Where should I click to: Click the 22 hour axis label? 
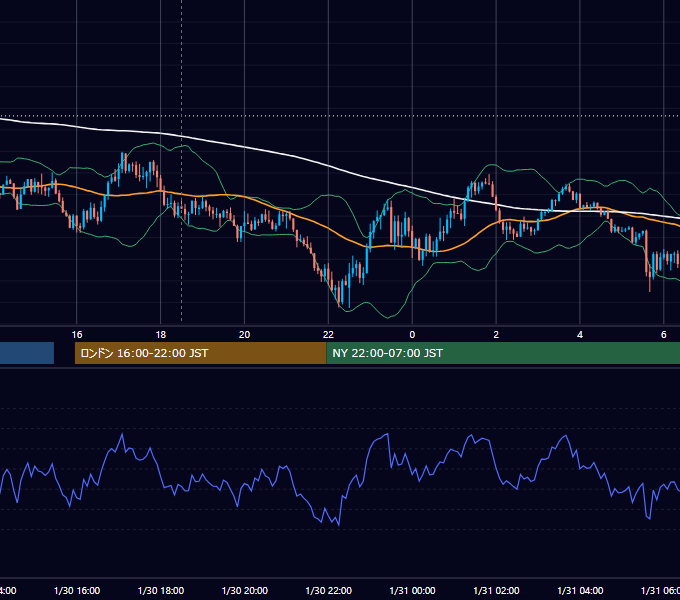pos(328,334)
